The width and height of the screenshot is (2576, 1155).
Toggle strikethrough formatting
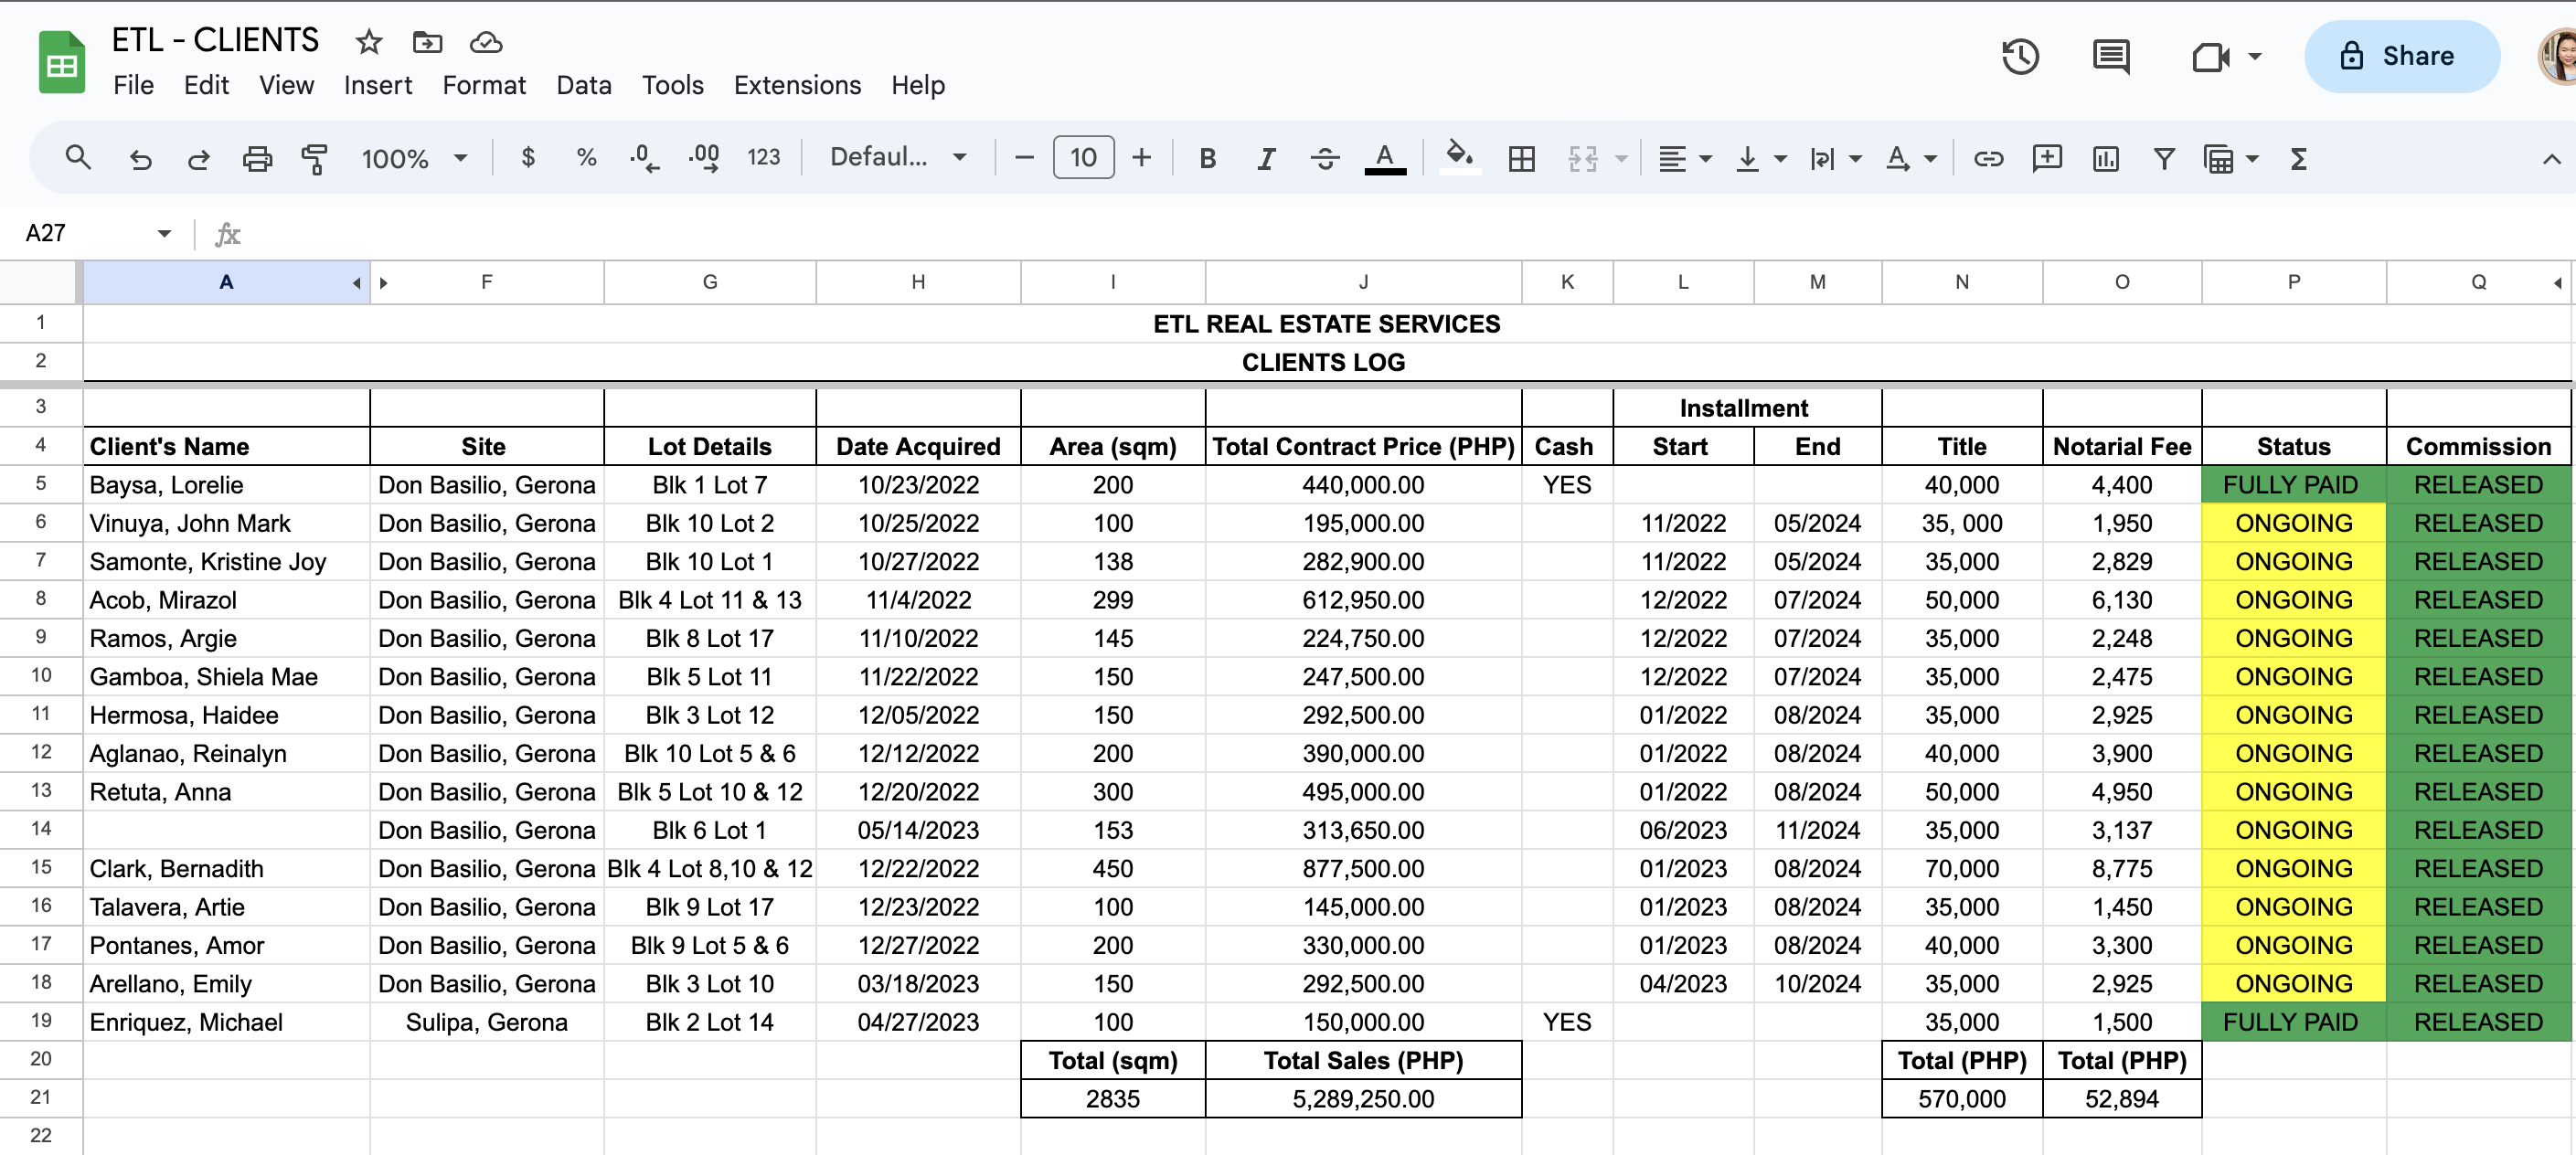1325,158
